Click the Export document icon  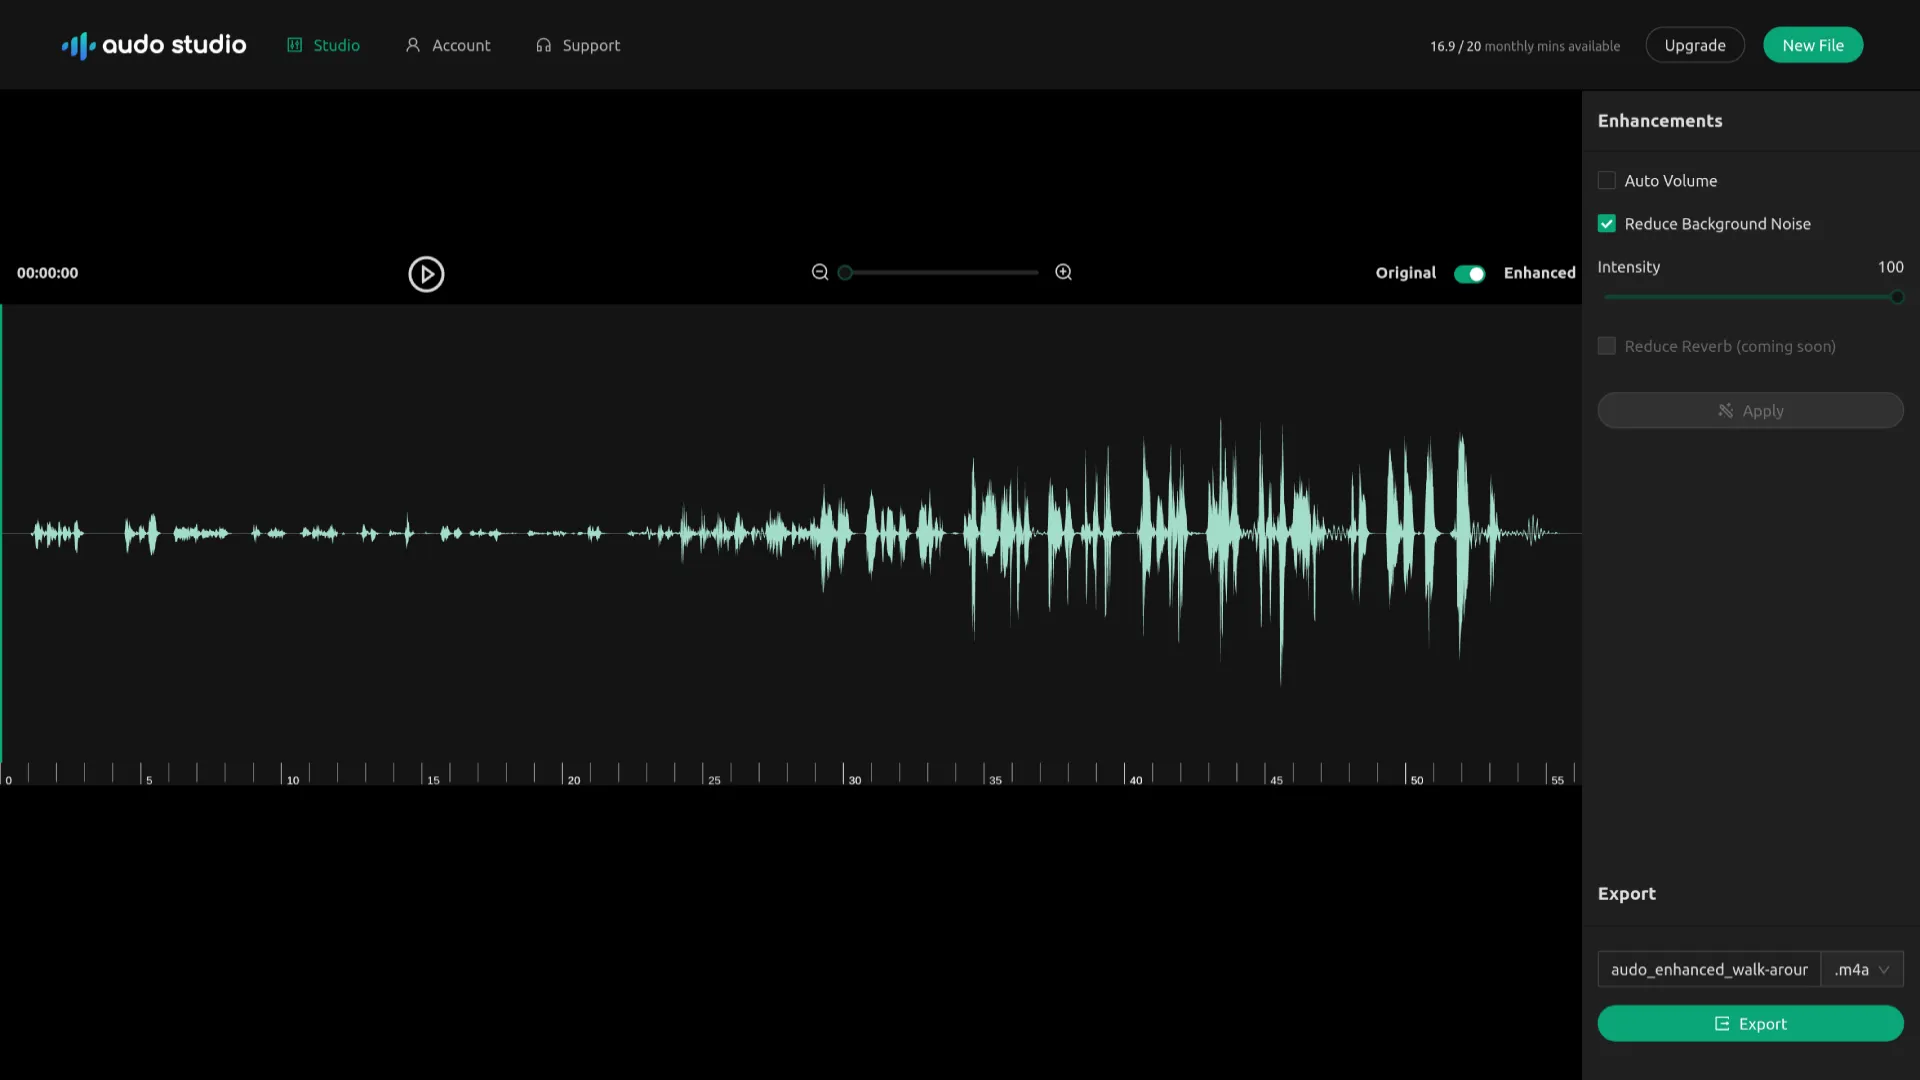click(1721, 1023)
